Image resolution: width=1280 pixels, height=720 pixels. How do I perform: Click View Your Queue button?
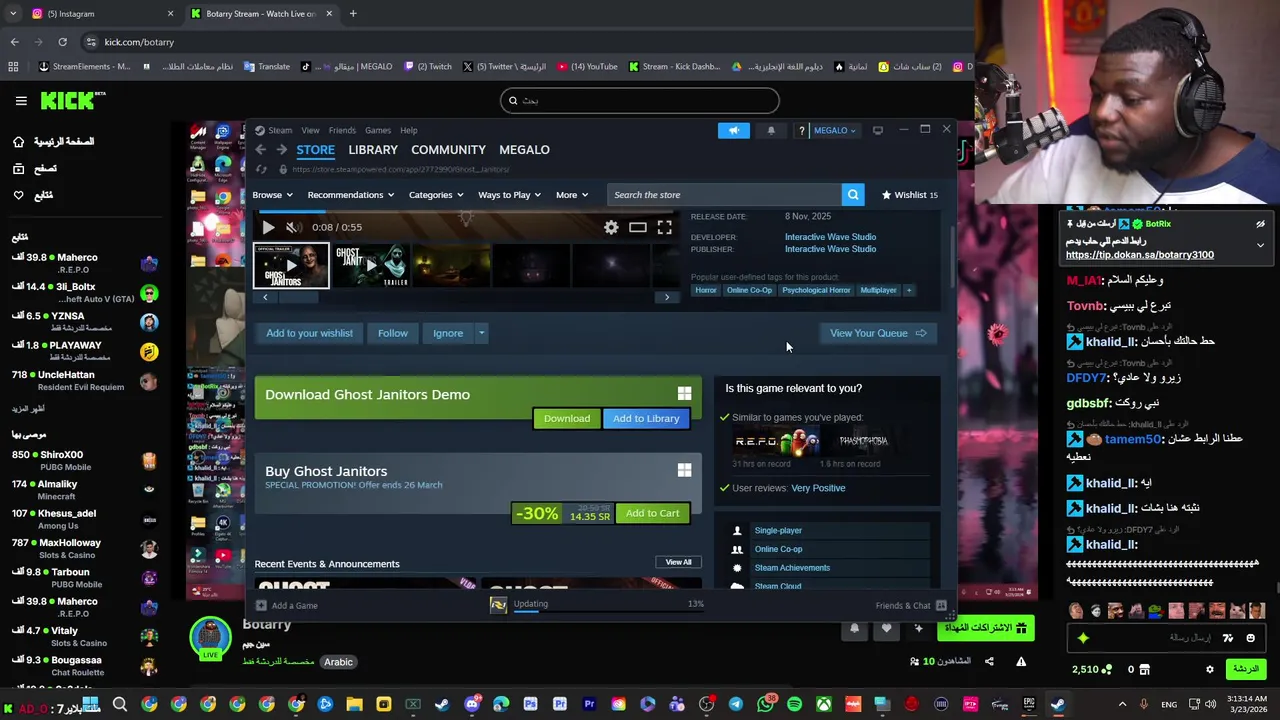pyautogui.click(x=878, y=333)
